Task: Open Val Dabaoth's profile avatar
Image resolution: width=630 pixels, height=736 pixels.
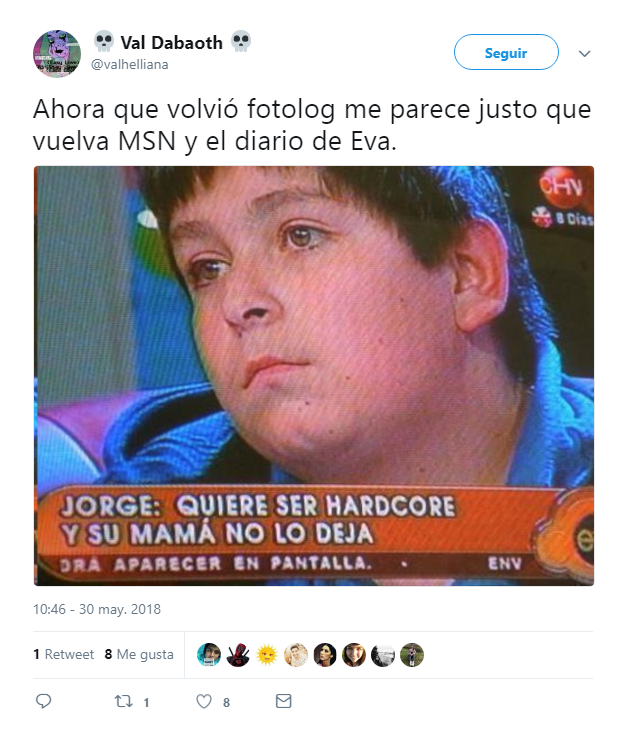Action: click(57, 54)
